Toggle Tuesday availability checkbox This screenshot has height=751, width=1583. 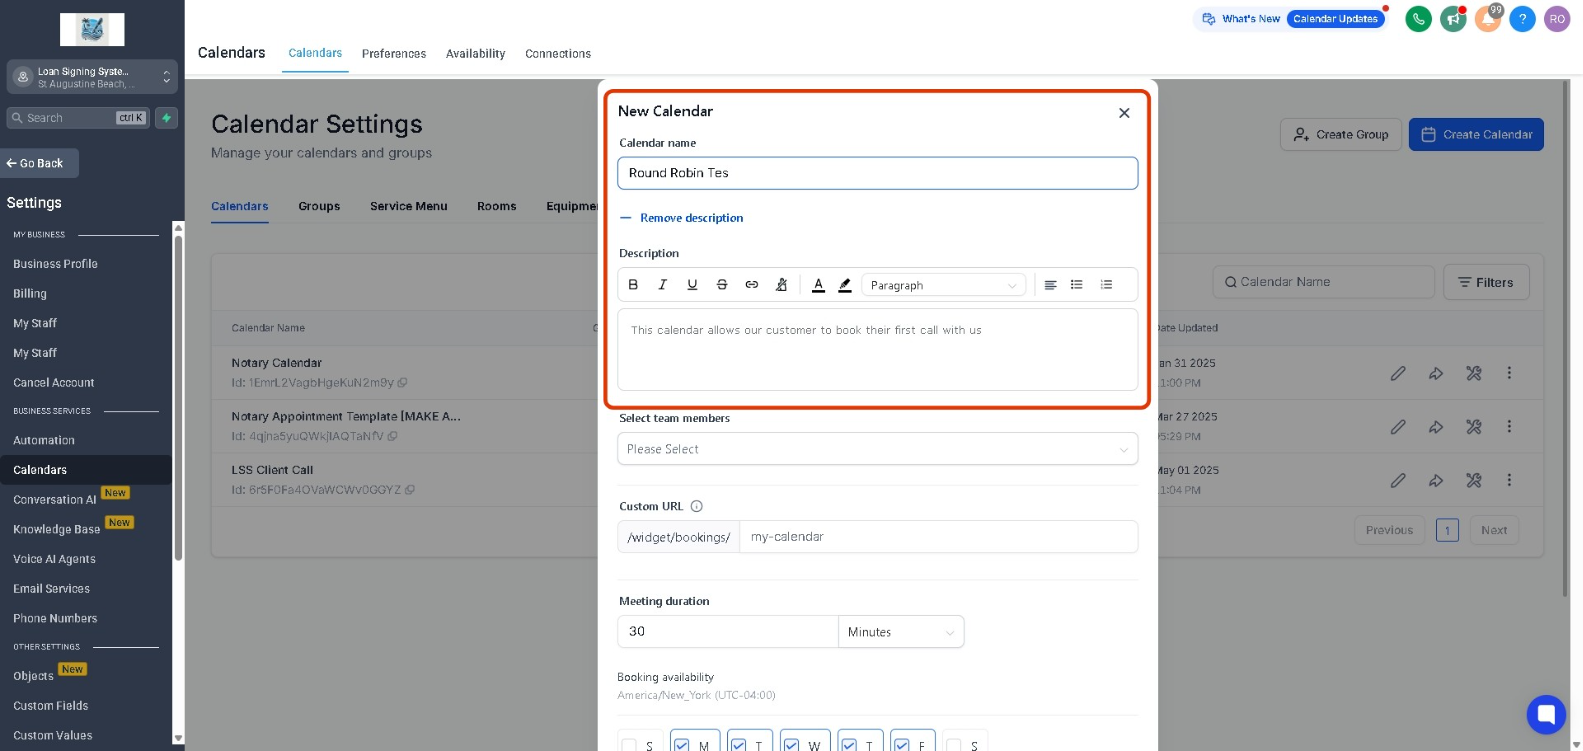pyautogui.click(x=739, y=746)
